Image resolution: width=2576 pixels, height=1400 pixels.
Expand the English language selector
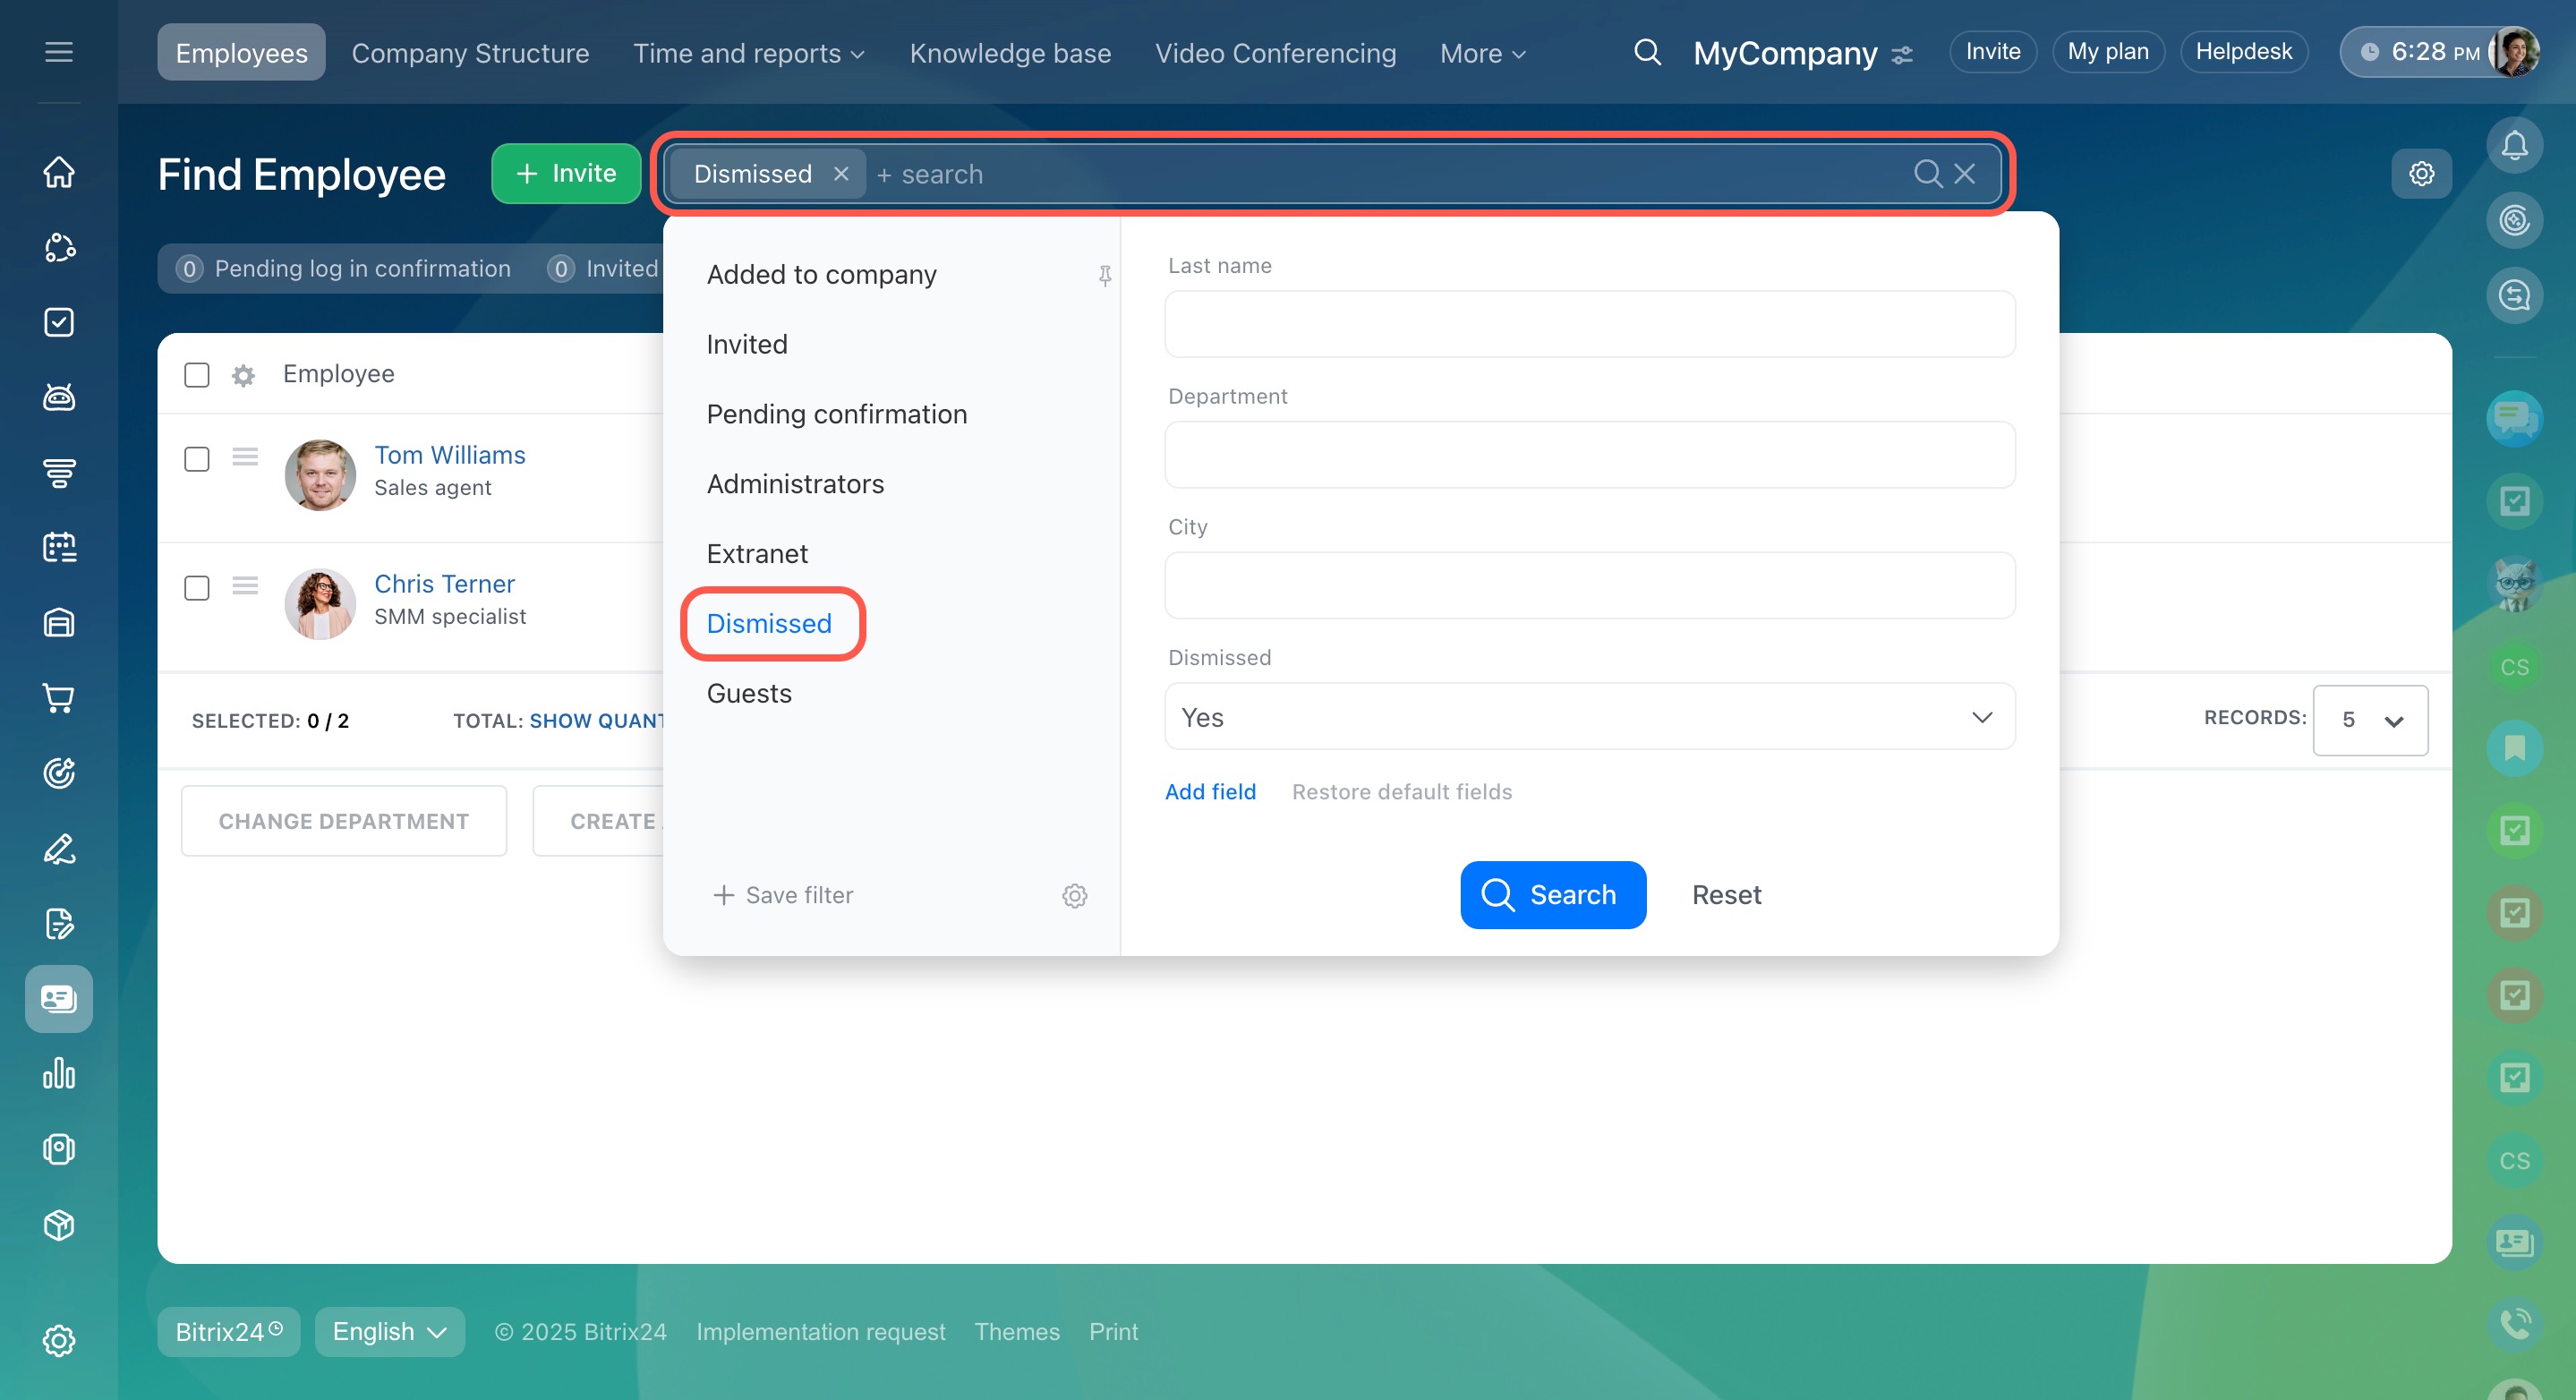point(389,1332)
